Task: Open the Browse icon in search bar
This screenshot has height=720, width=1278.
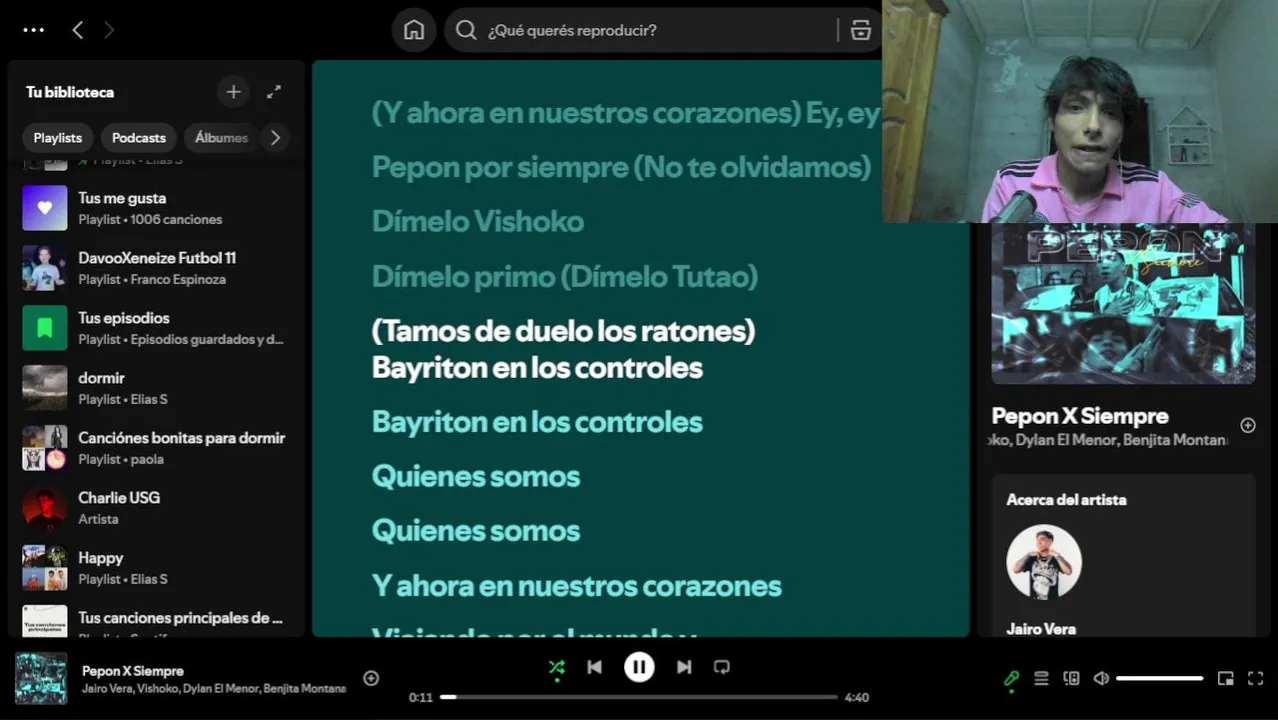Action: click(861, 30)
